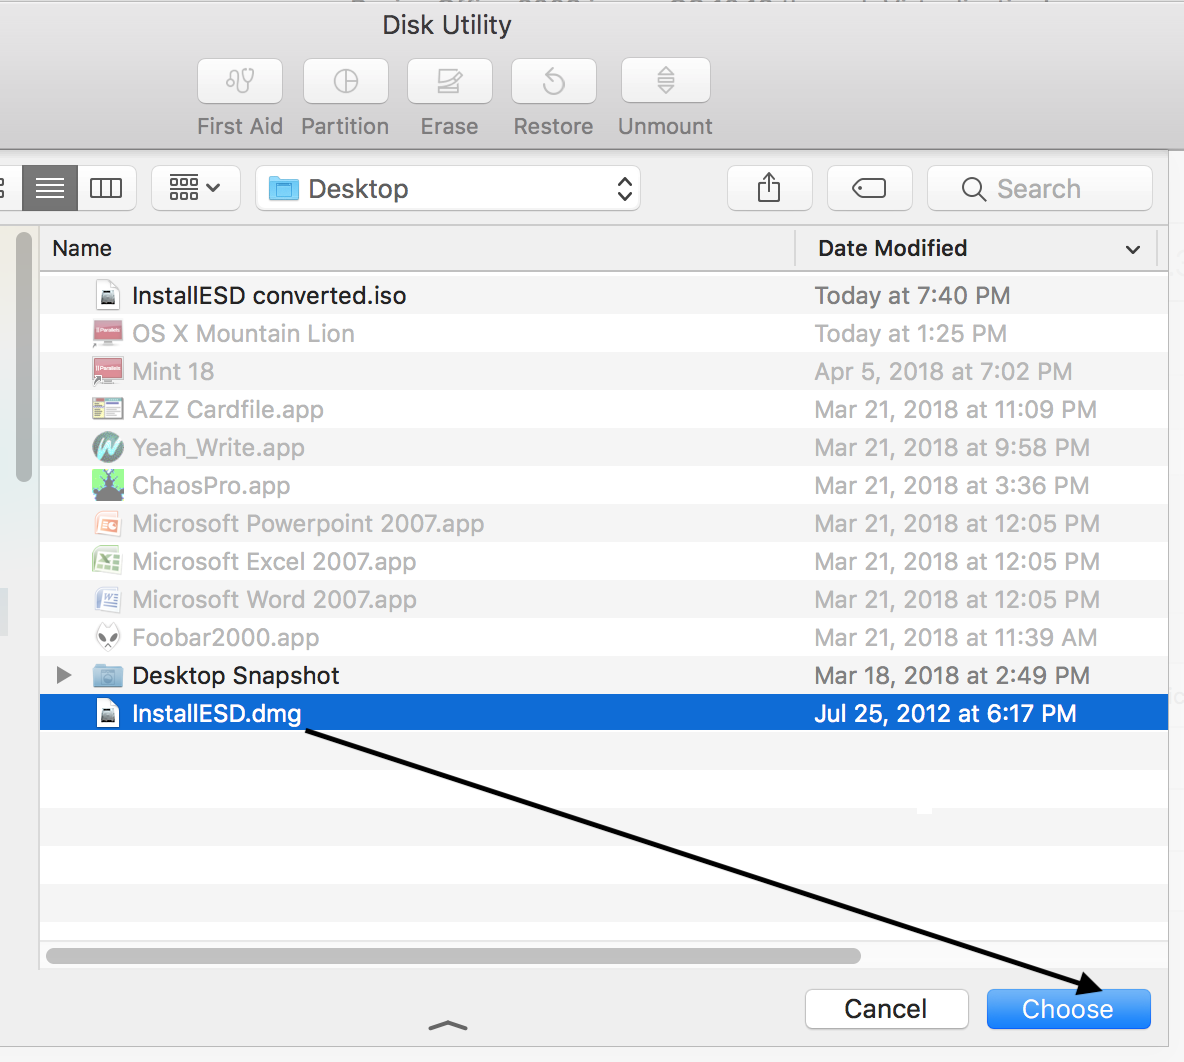1184x1062 pixels.
Task: Click Microsoft Powerpoint 2007.app entry
Action: [604, 523]
